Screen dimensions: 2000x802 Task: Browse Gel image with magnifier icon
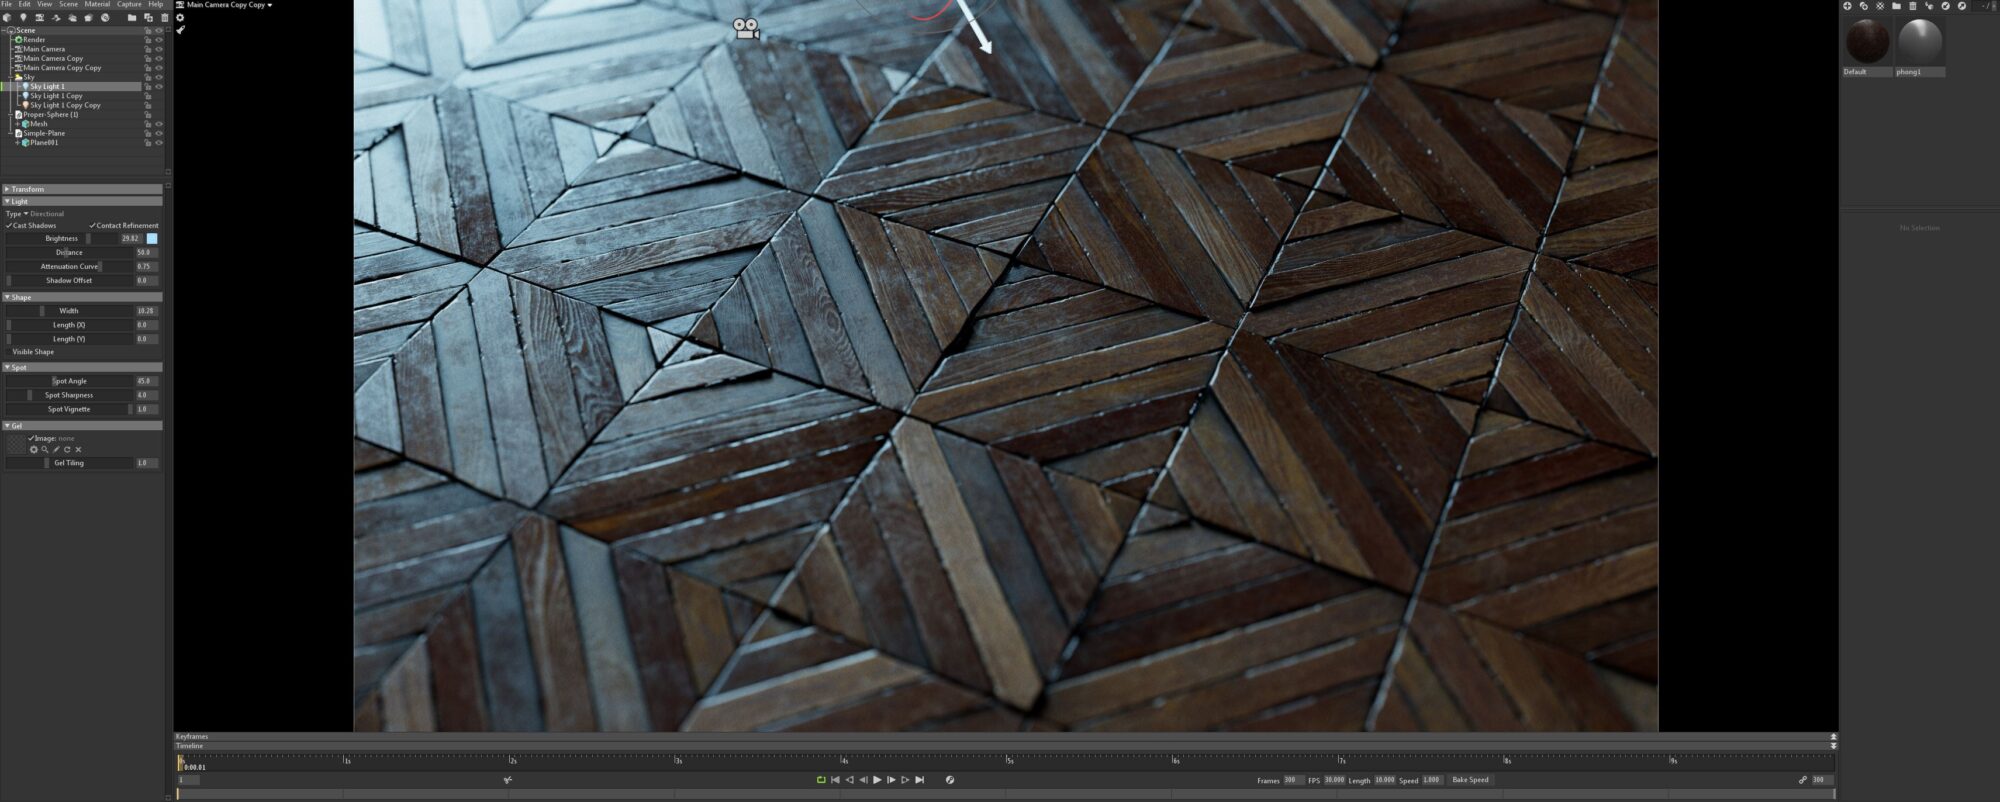(45, 450)
